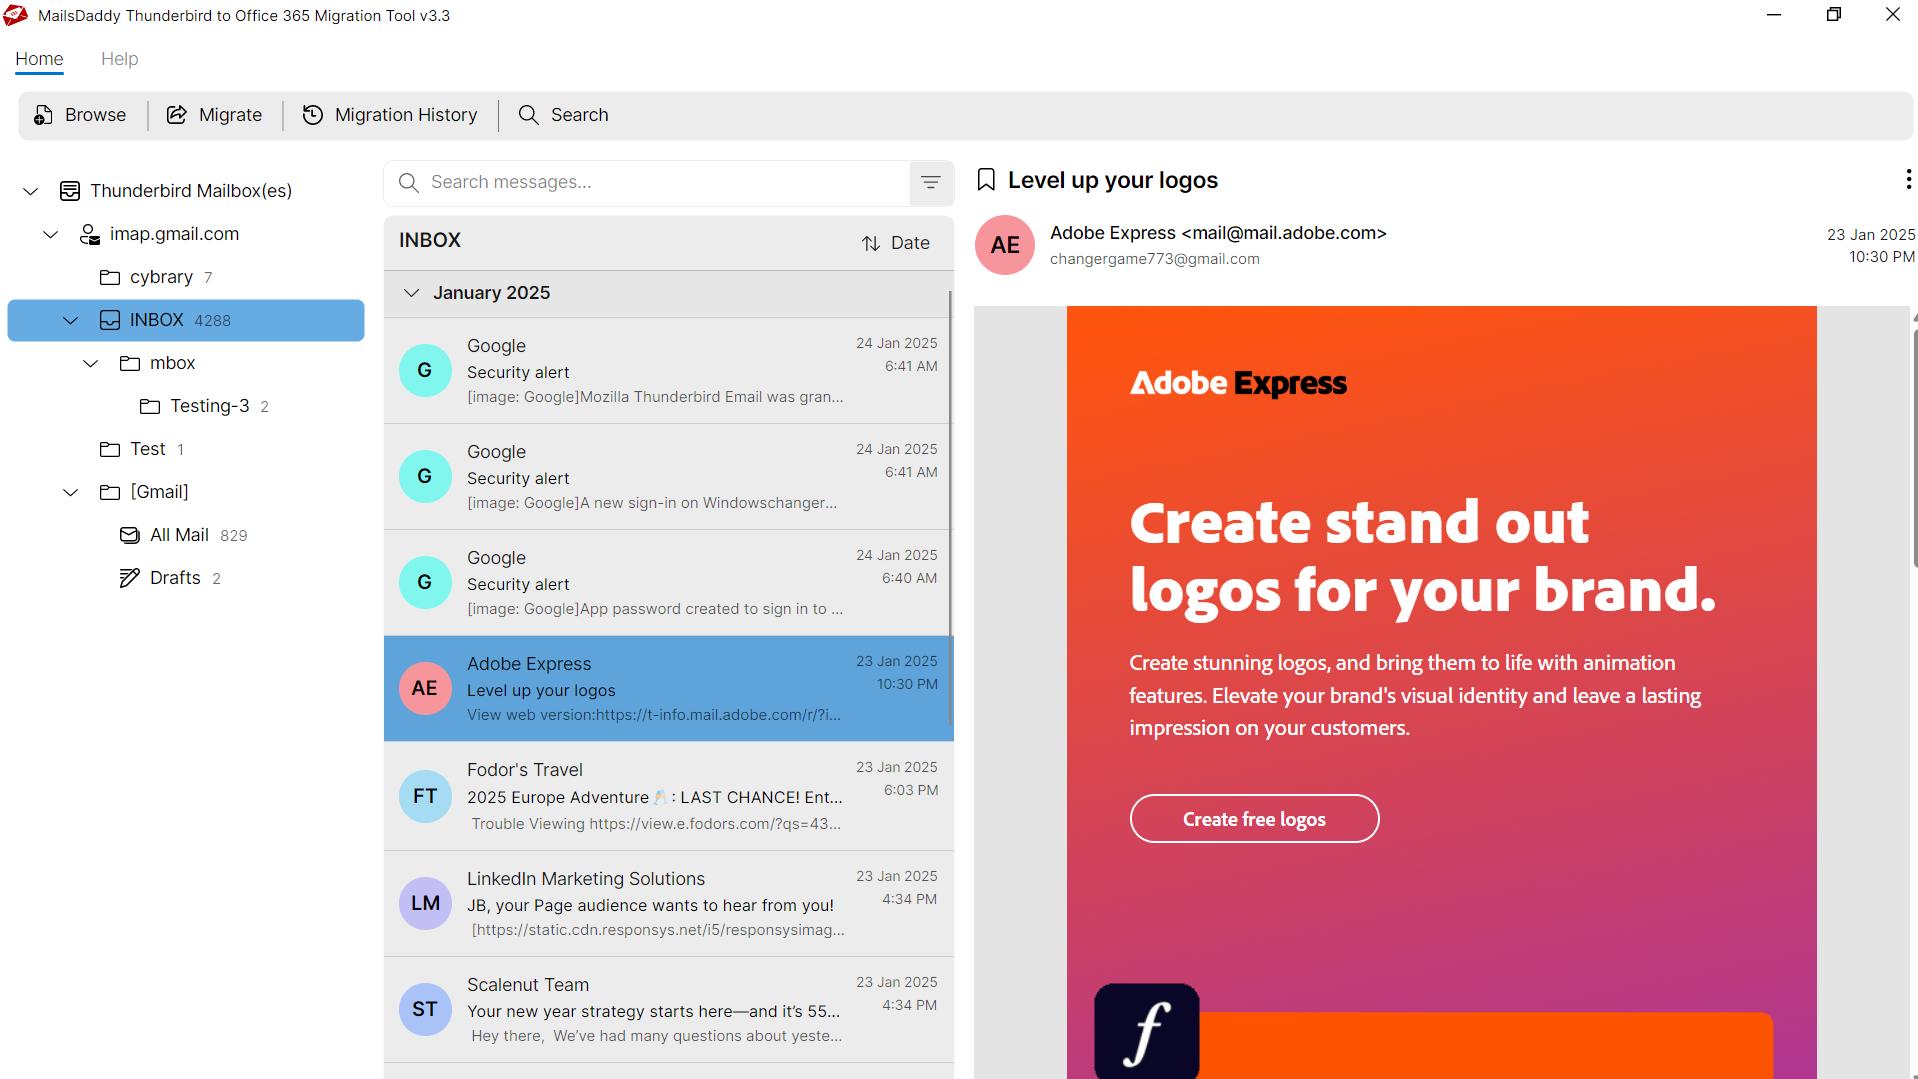This screenshot has width=1918, height=1079.
Task: Click the ST avatar for Scalenut Team
Action: [425, 1009]
